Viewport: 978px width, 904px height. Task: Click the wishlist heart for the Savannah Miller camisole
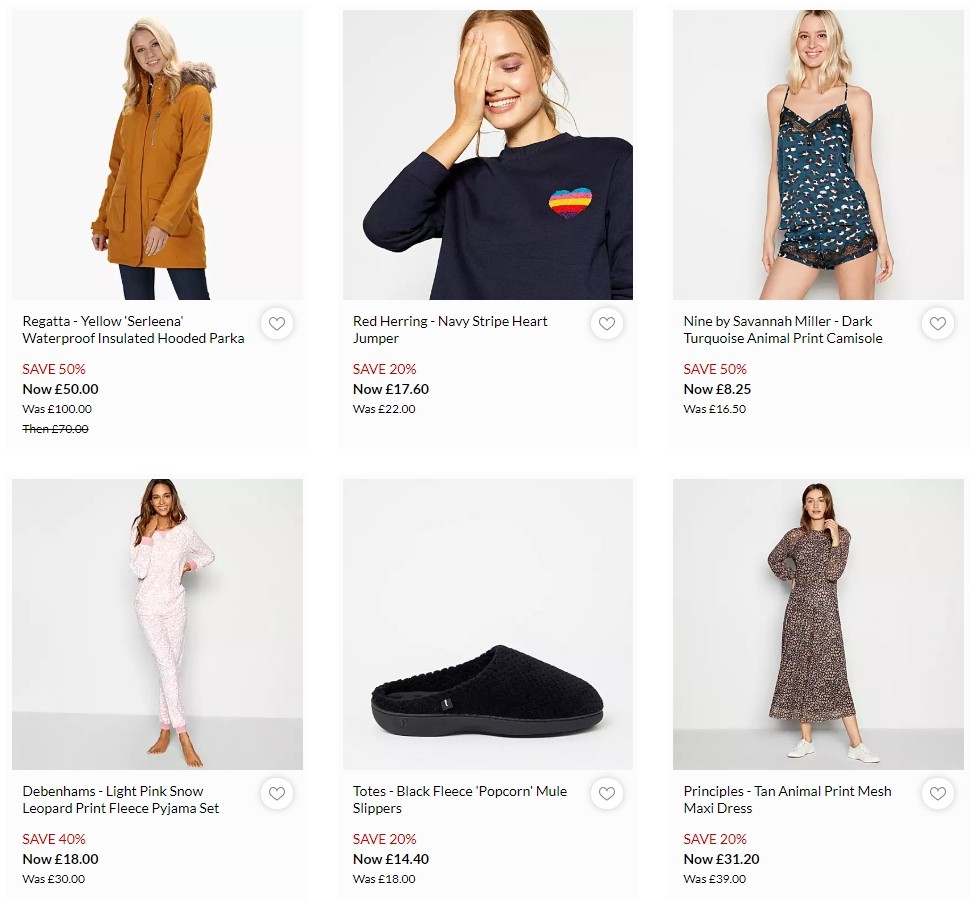(x=938, y=324)
